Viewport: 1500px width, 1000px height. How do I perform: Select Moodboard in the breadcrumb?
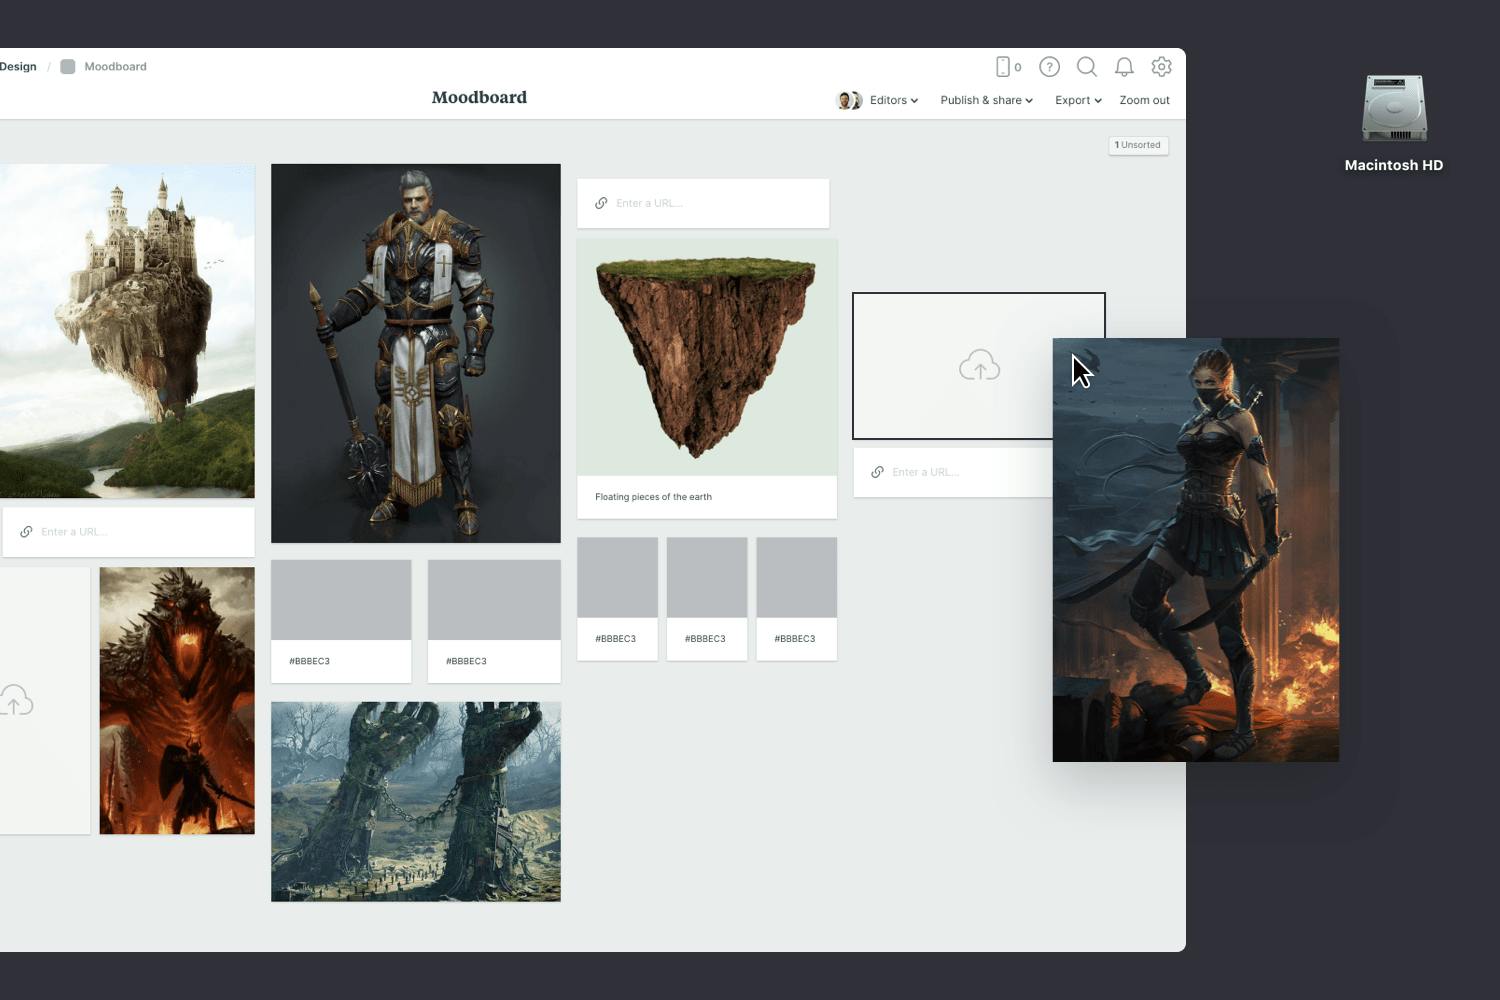[x=115, y=66]
